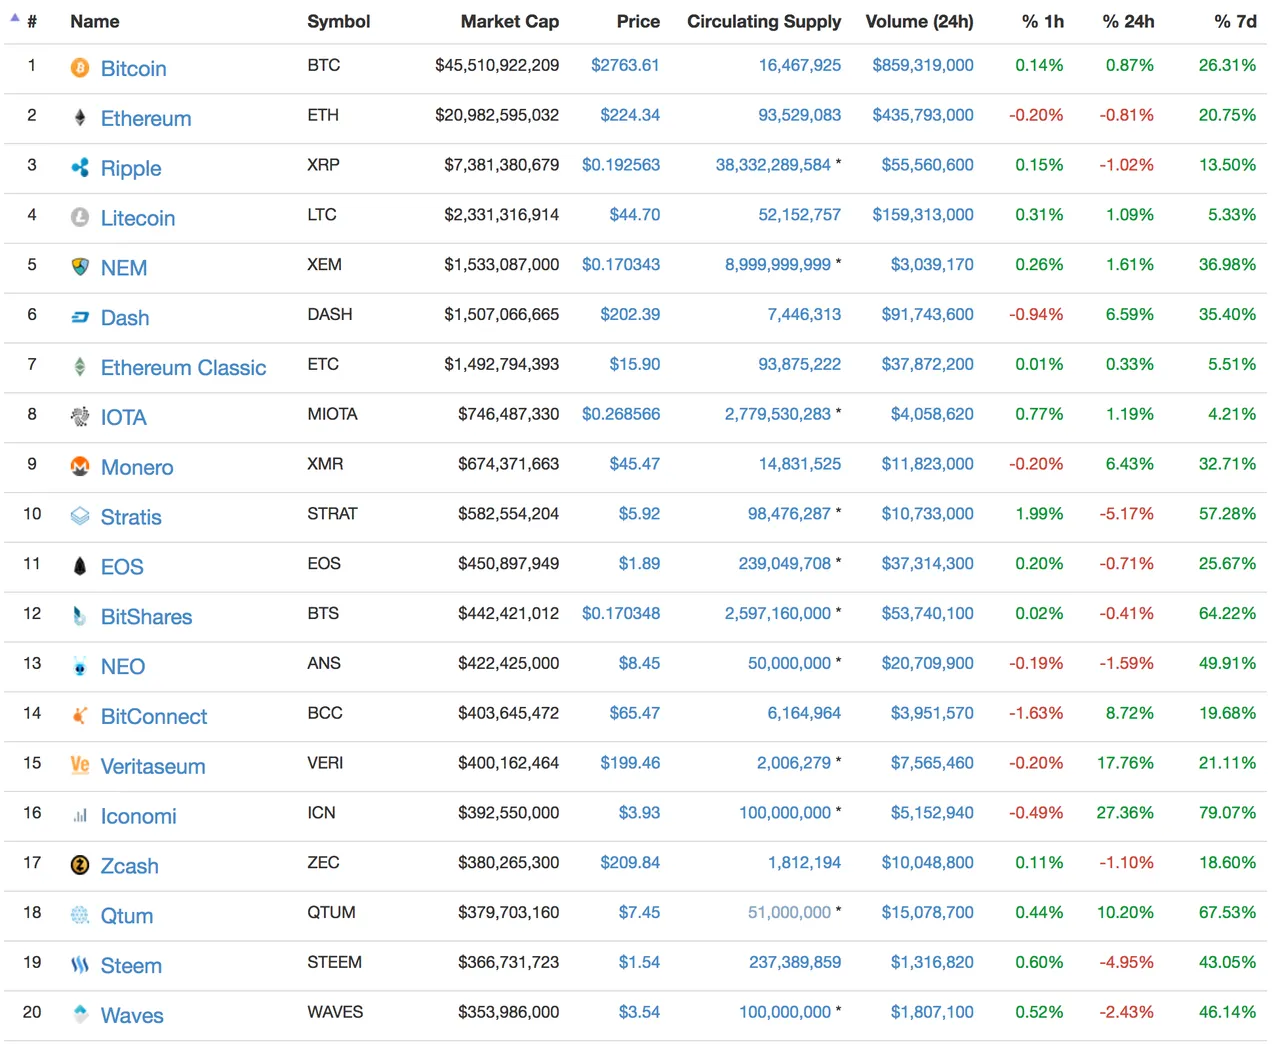Open the Veritaseum name link
This screenshot has height=1044, width=1280.
point(153,766)
